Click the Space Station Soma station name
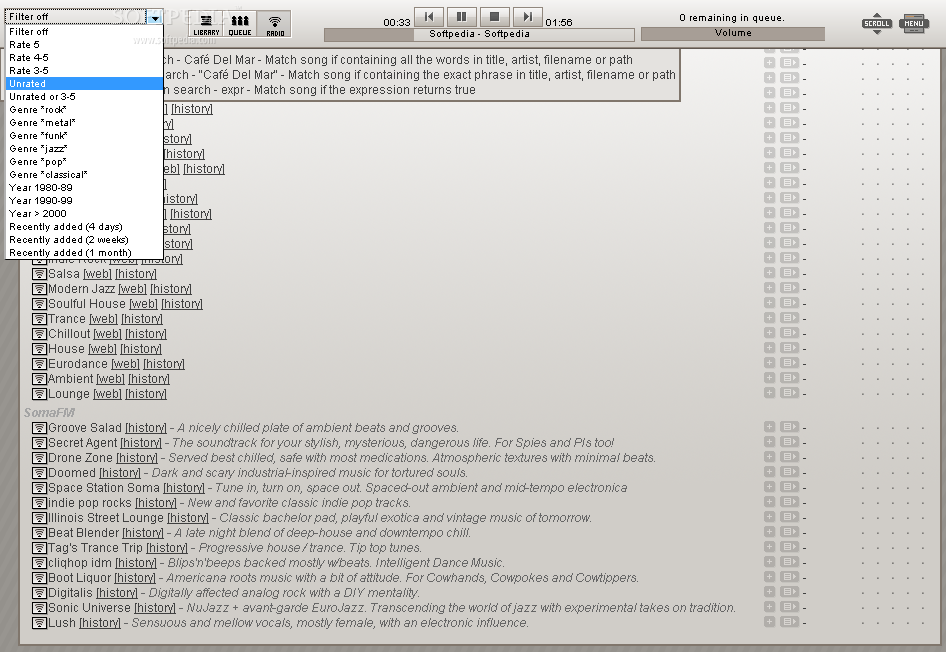Viewport: 946px width, 652px height. coord(104,488)
